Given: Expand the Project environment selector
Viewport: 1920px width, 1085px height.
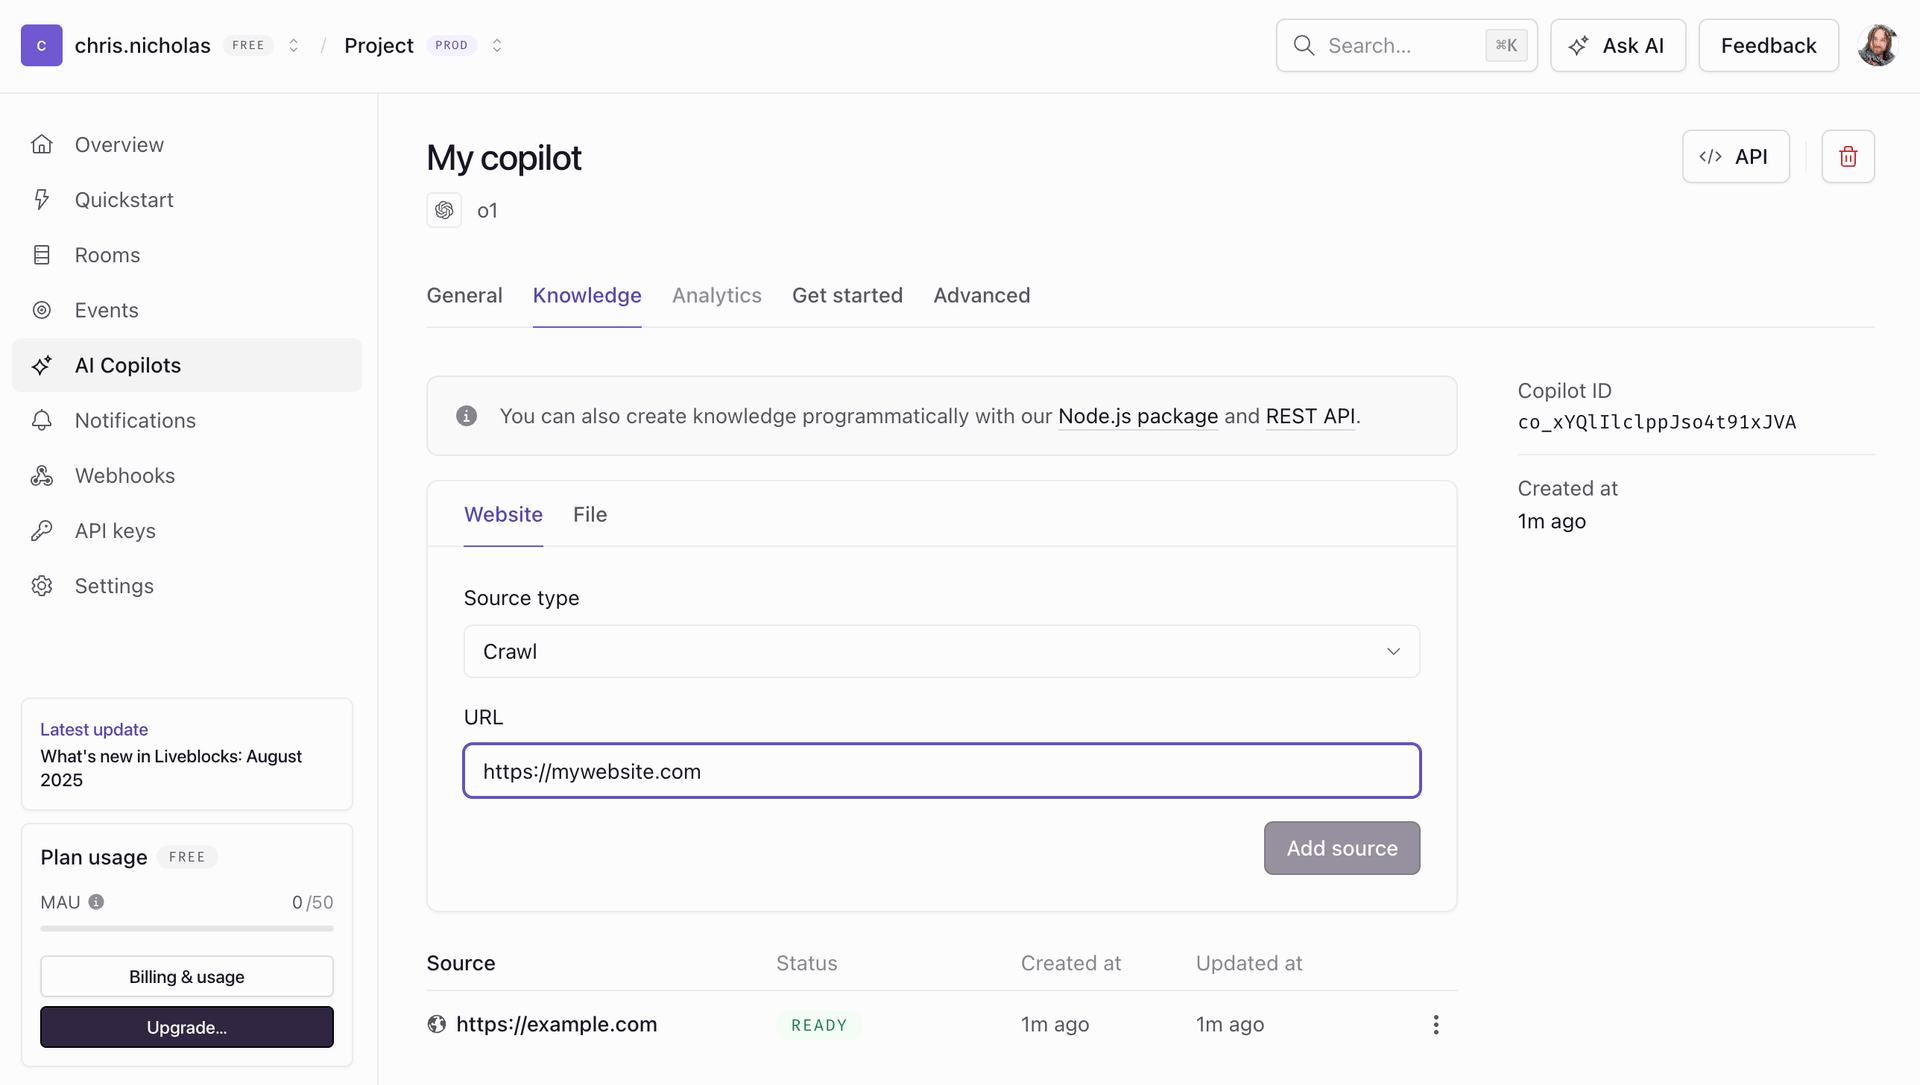Looking at the screenshot, I should (x=497, y=45).
